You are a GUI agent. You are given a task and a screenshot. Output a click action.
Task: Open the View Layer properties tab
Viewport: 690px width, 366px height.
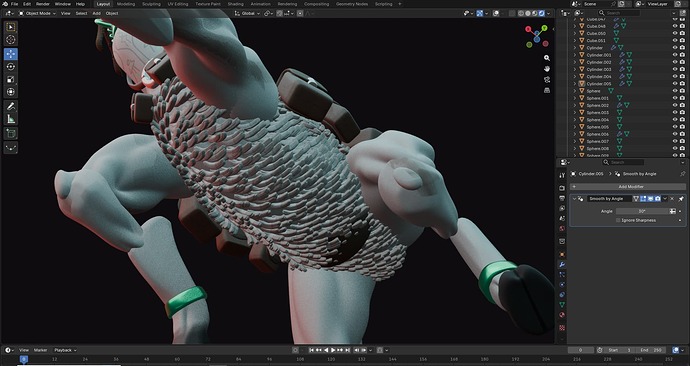(562, 209)
